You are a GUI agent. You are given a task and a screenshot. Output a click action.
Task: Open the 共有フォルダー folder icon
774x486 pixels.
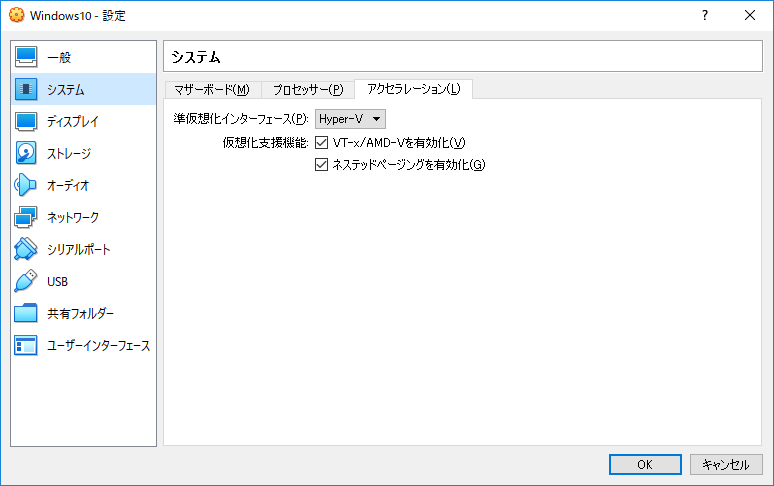pos(26,313)
